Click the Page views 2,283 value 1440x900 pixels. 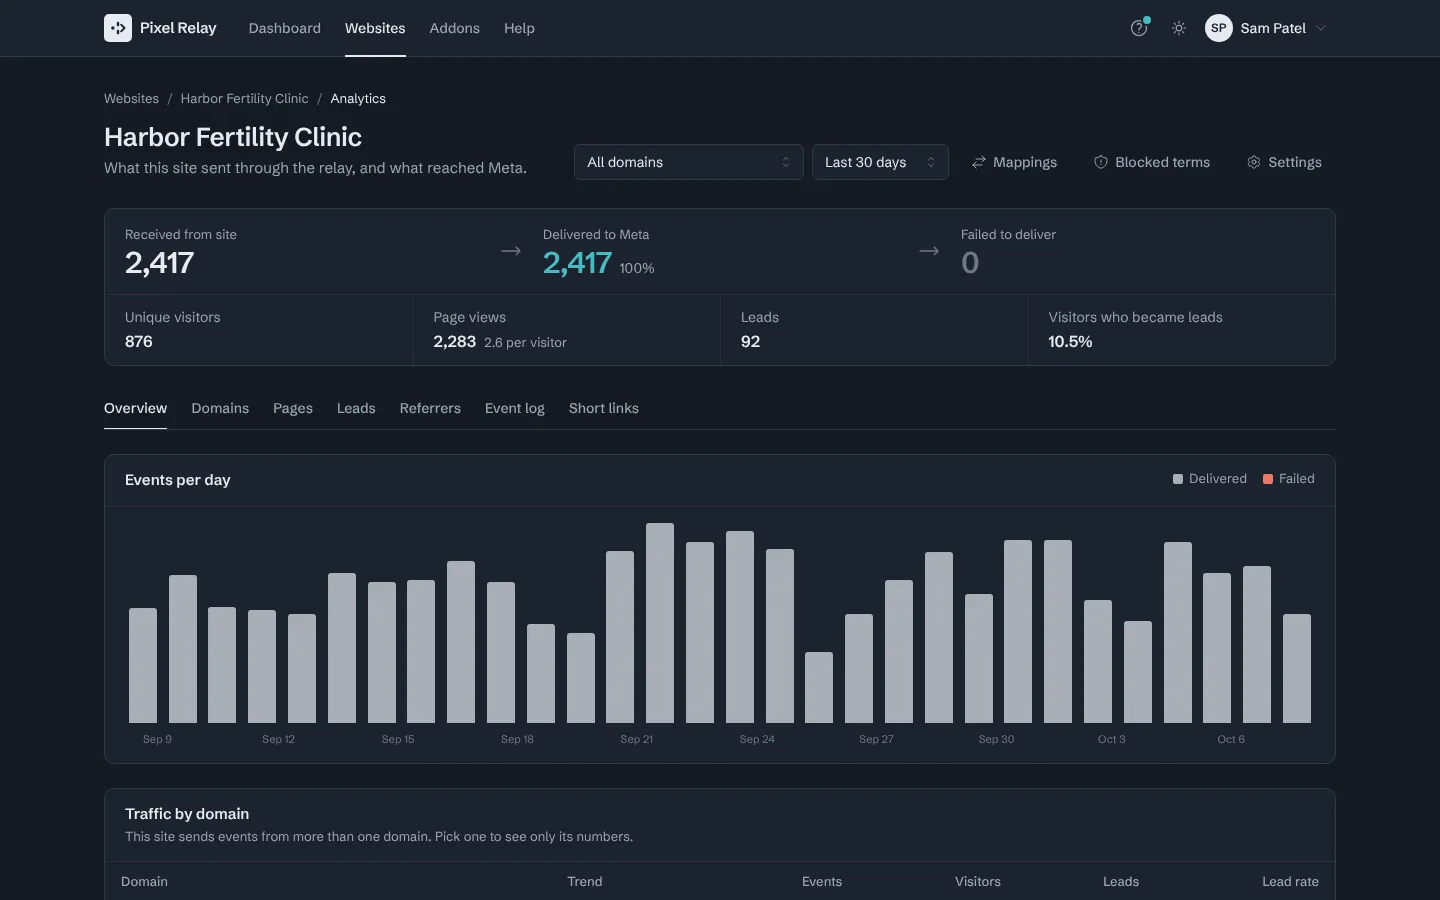454,341
